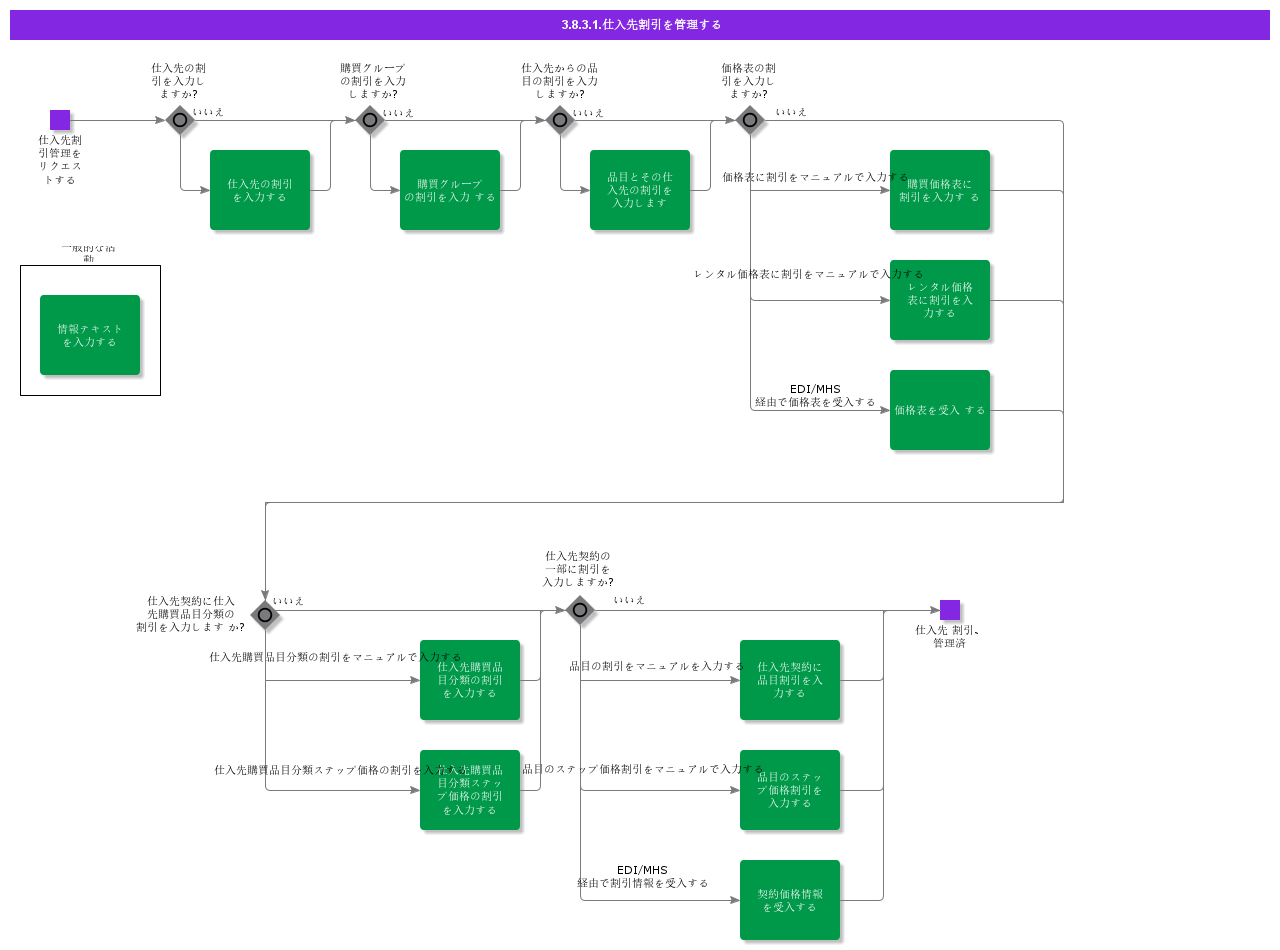Click flow label 仕入先購買品目分類の割引をマニュアルで入力する

(336, 658)
